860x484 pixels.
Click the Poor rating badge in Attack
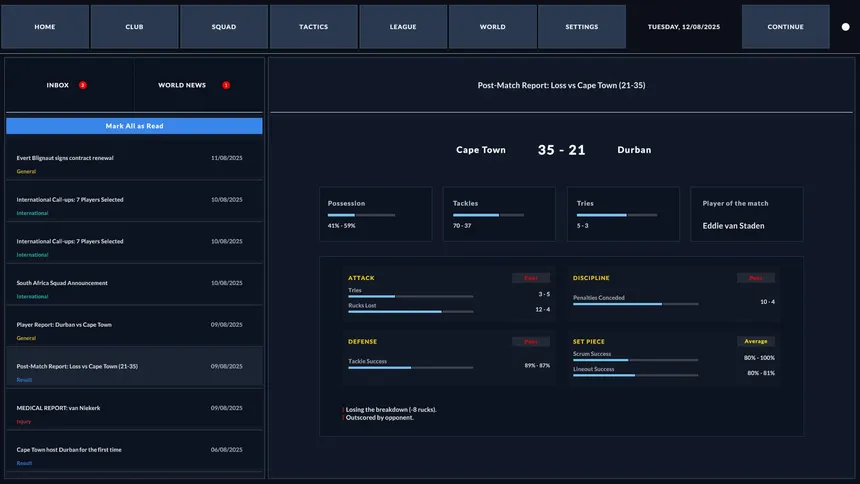coord(531,278)
